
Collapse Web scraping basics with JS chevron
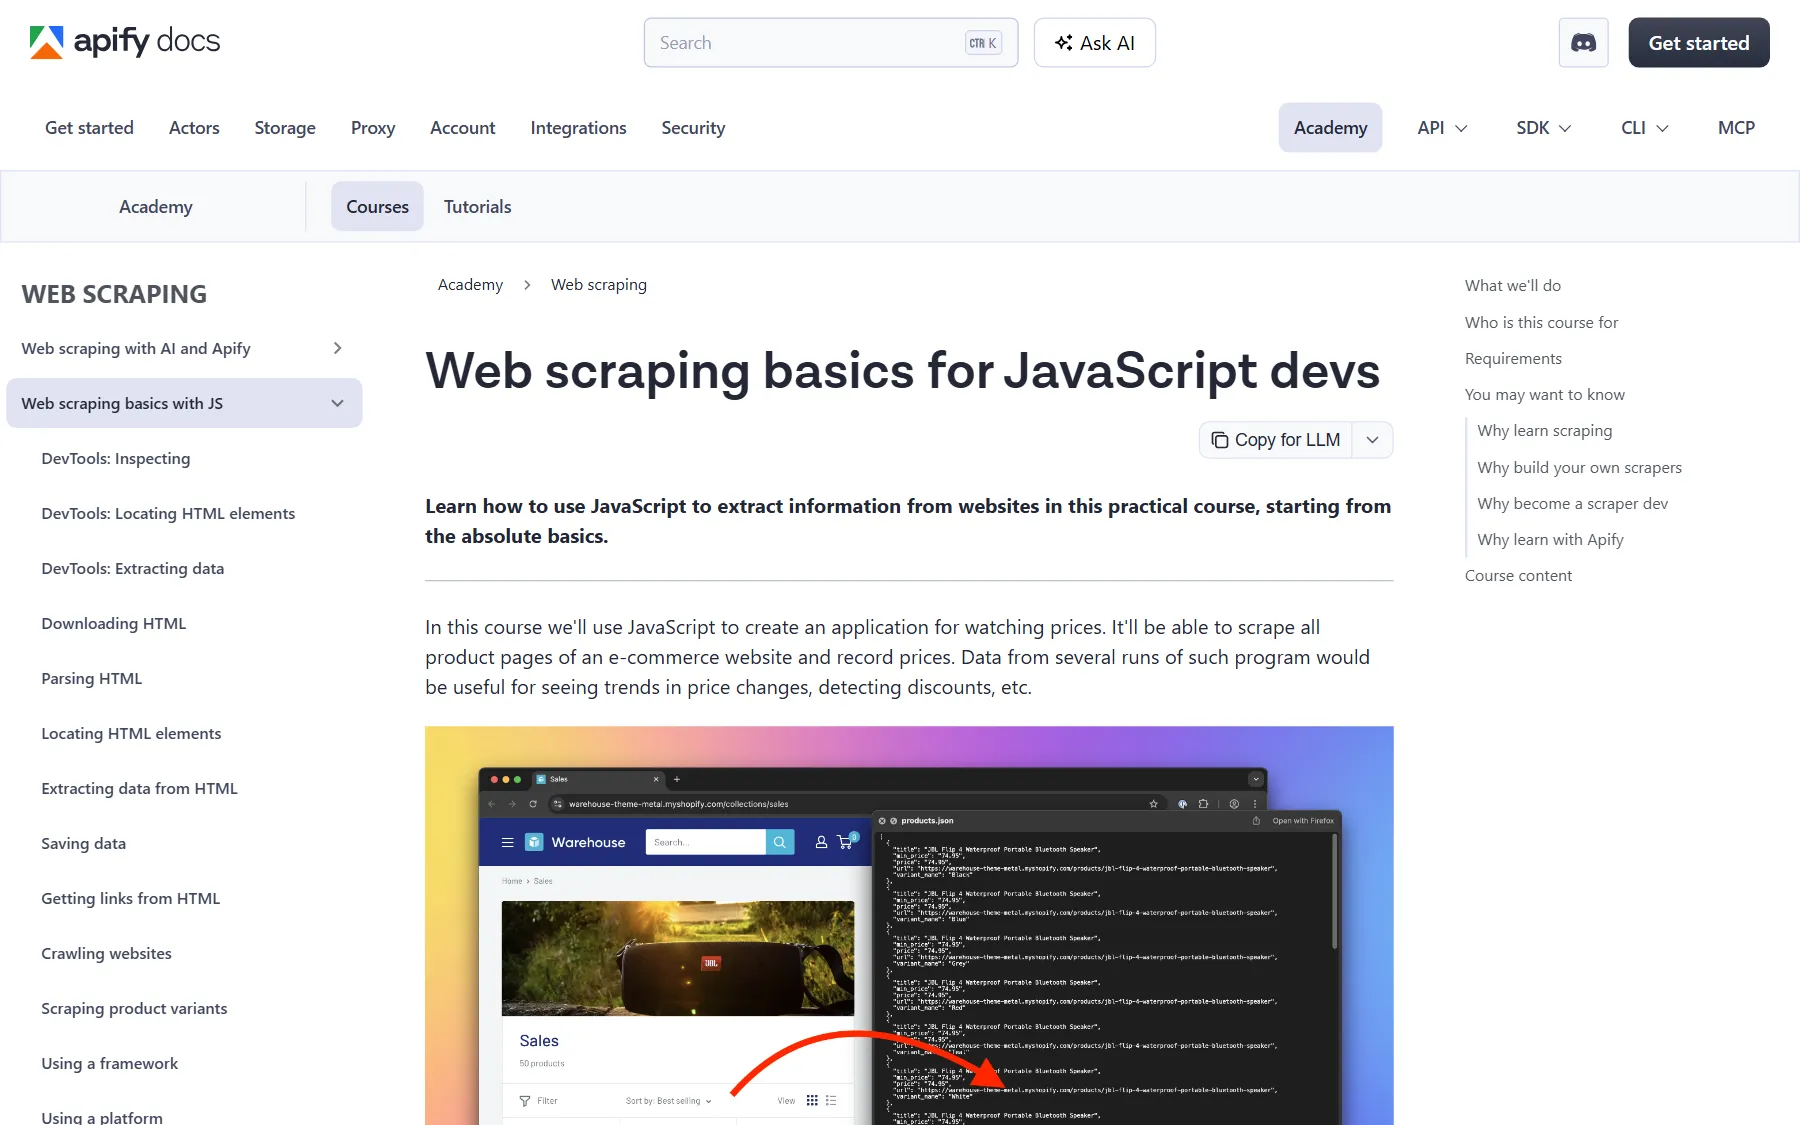337,403
